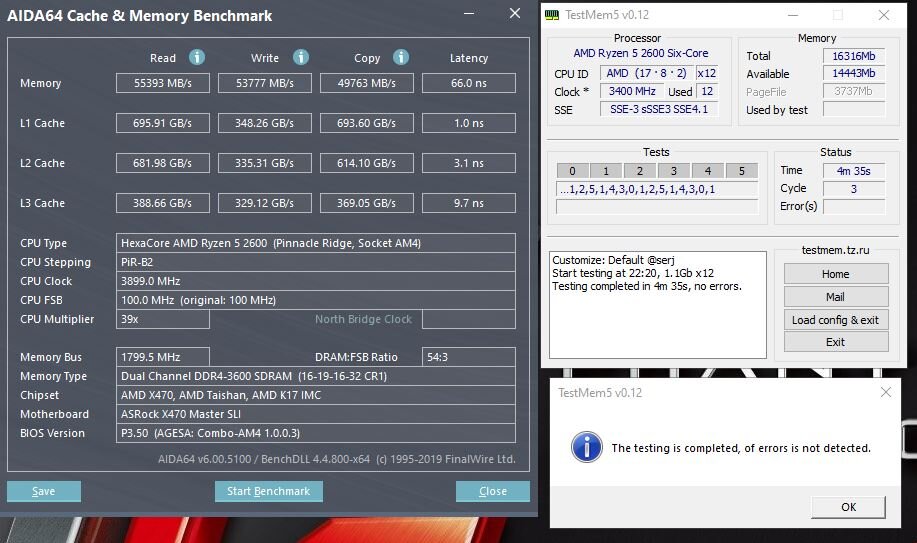Viewport: 917px width, 543px height.
Task: Click the test Time 4m 35s value
Action: pyautogui.click(x=854, y=171)
